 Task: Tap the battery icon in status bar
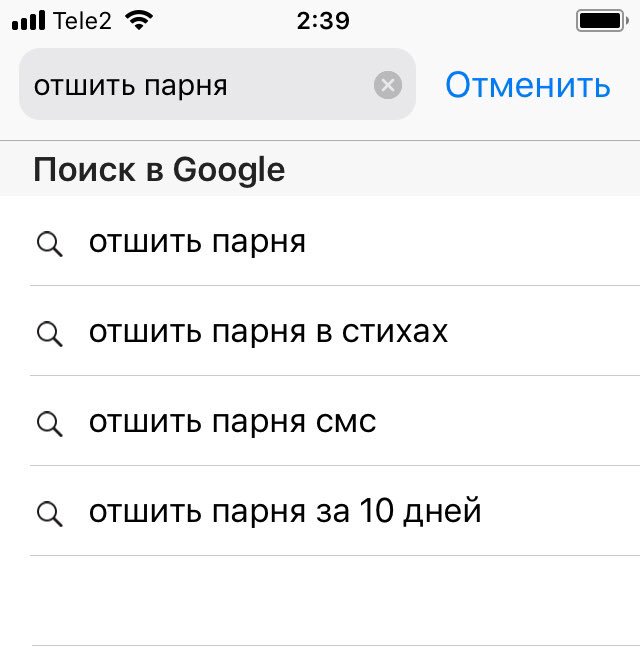[x=602, y=20]
